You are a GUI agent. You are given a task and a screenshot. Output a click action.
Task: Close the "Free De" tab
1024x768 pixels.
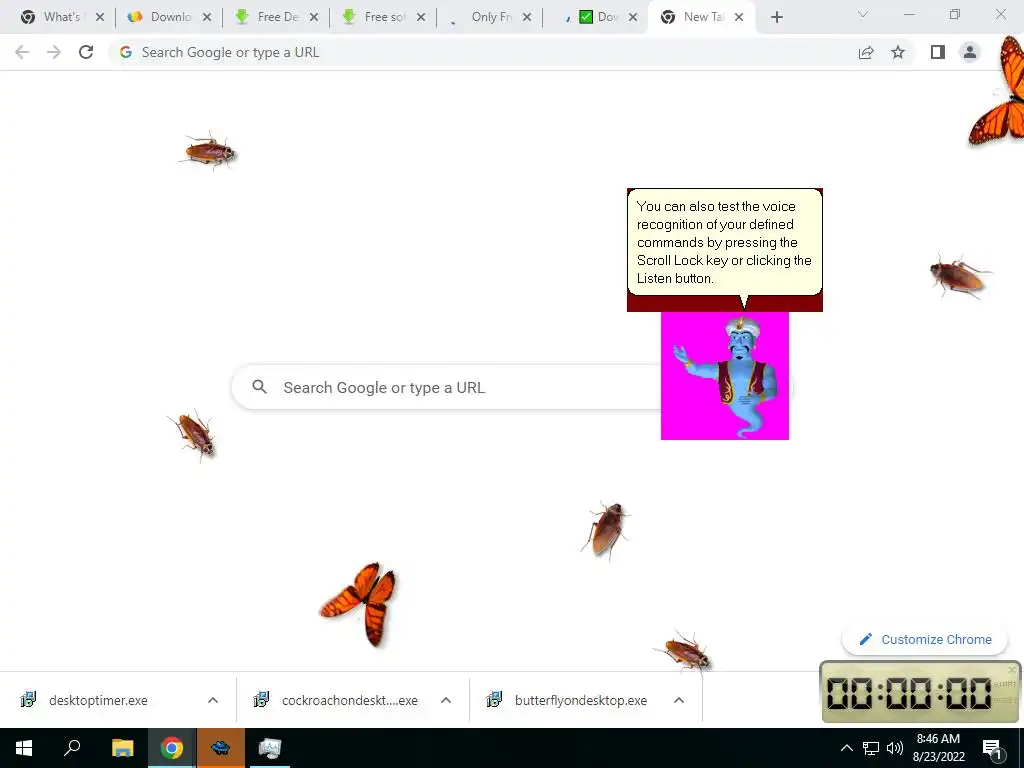[314, 17]
